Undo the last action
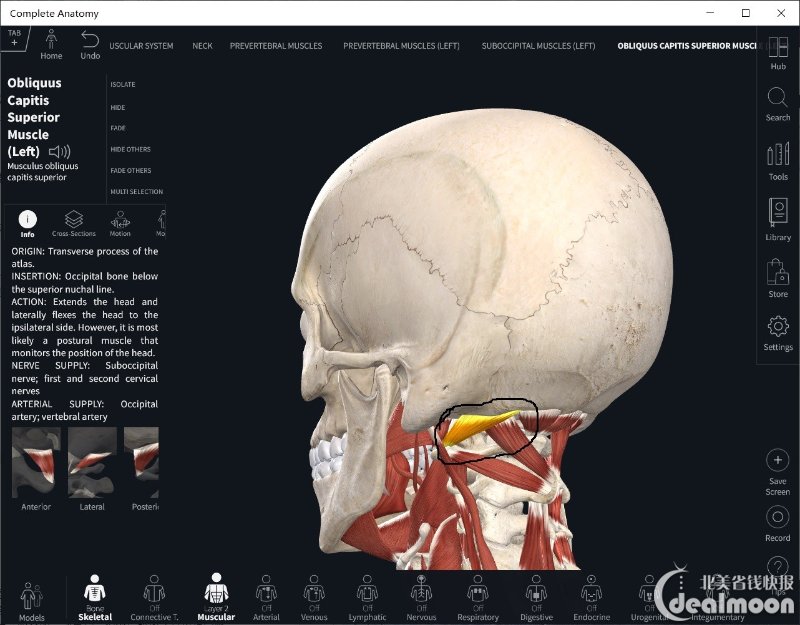 pos(90,44)
